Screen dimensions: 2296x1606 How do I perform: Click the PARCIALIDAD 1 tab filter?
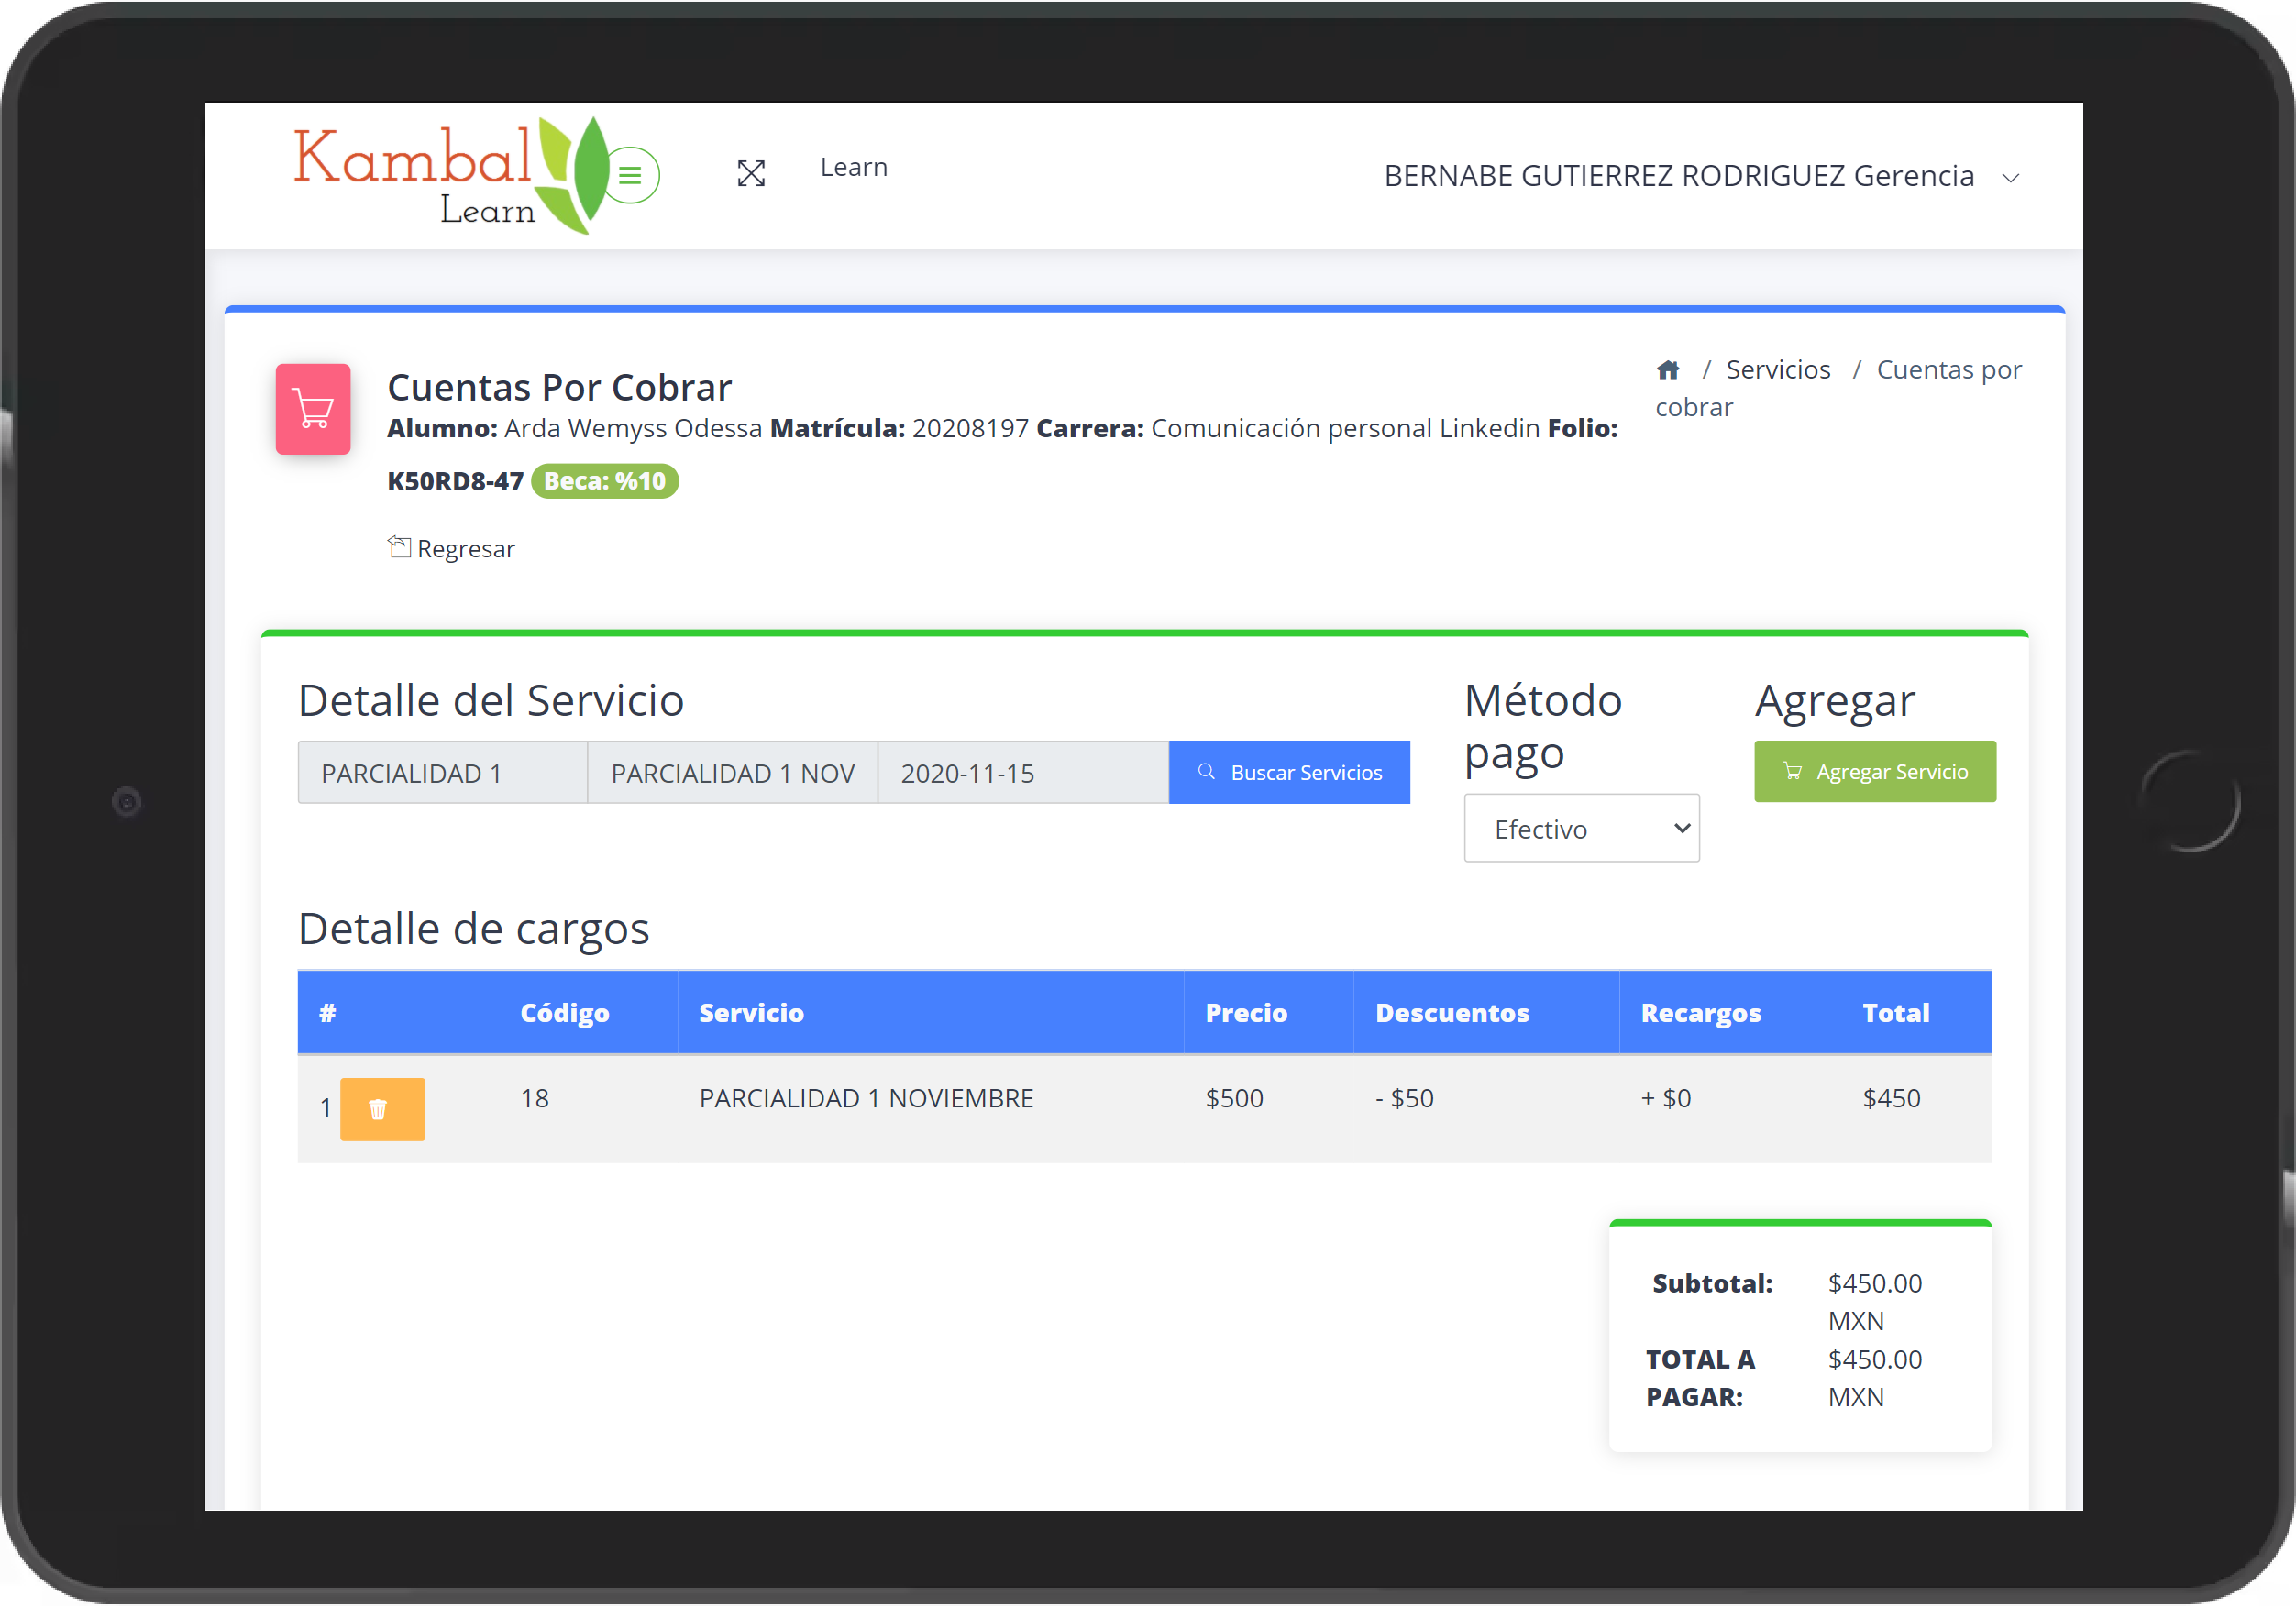pos(443,773)
